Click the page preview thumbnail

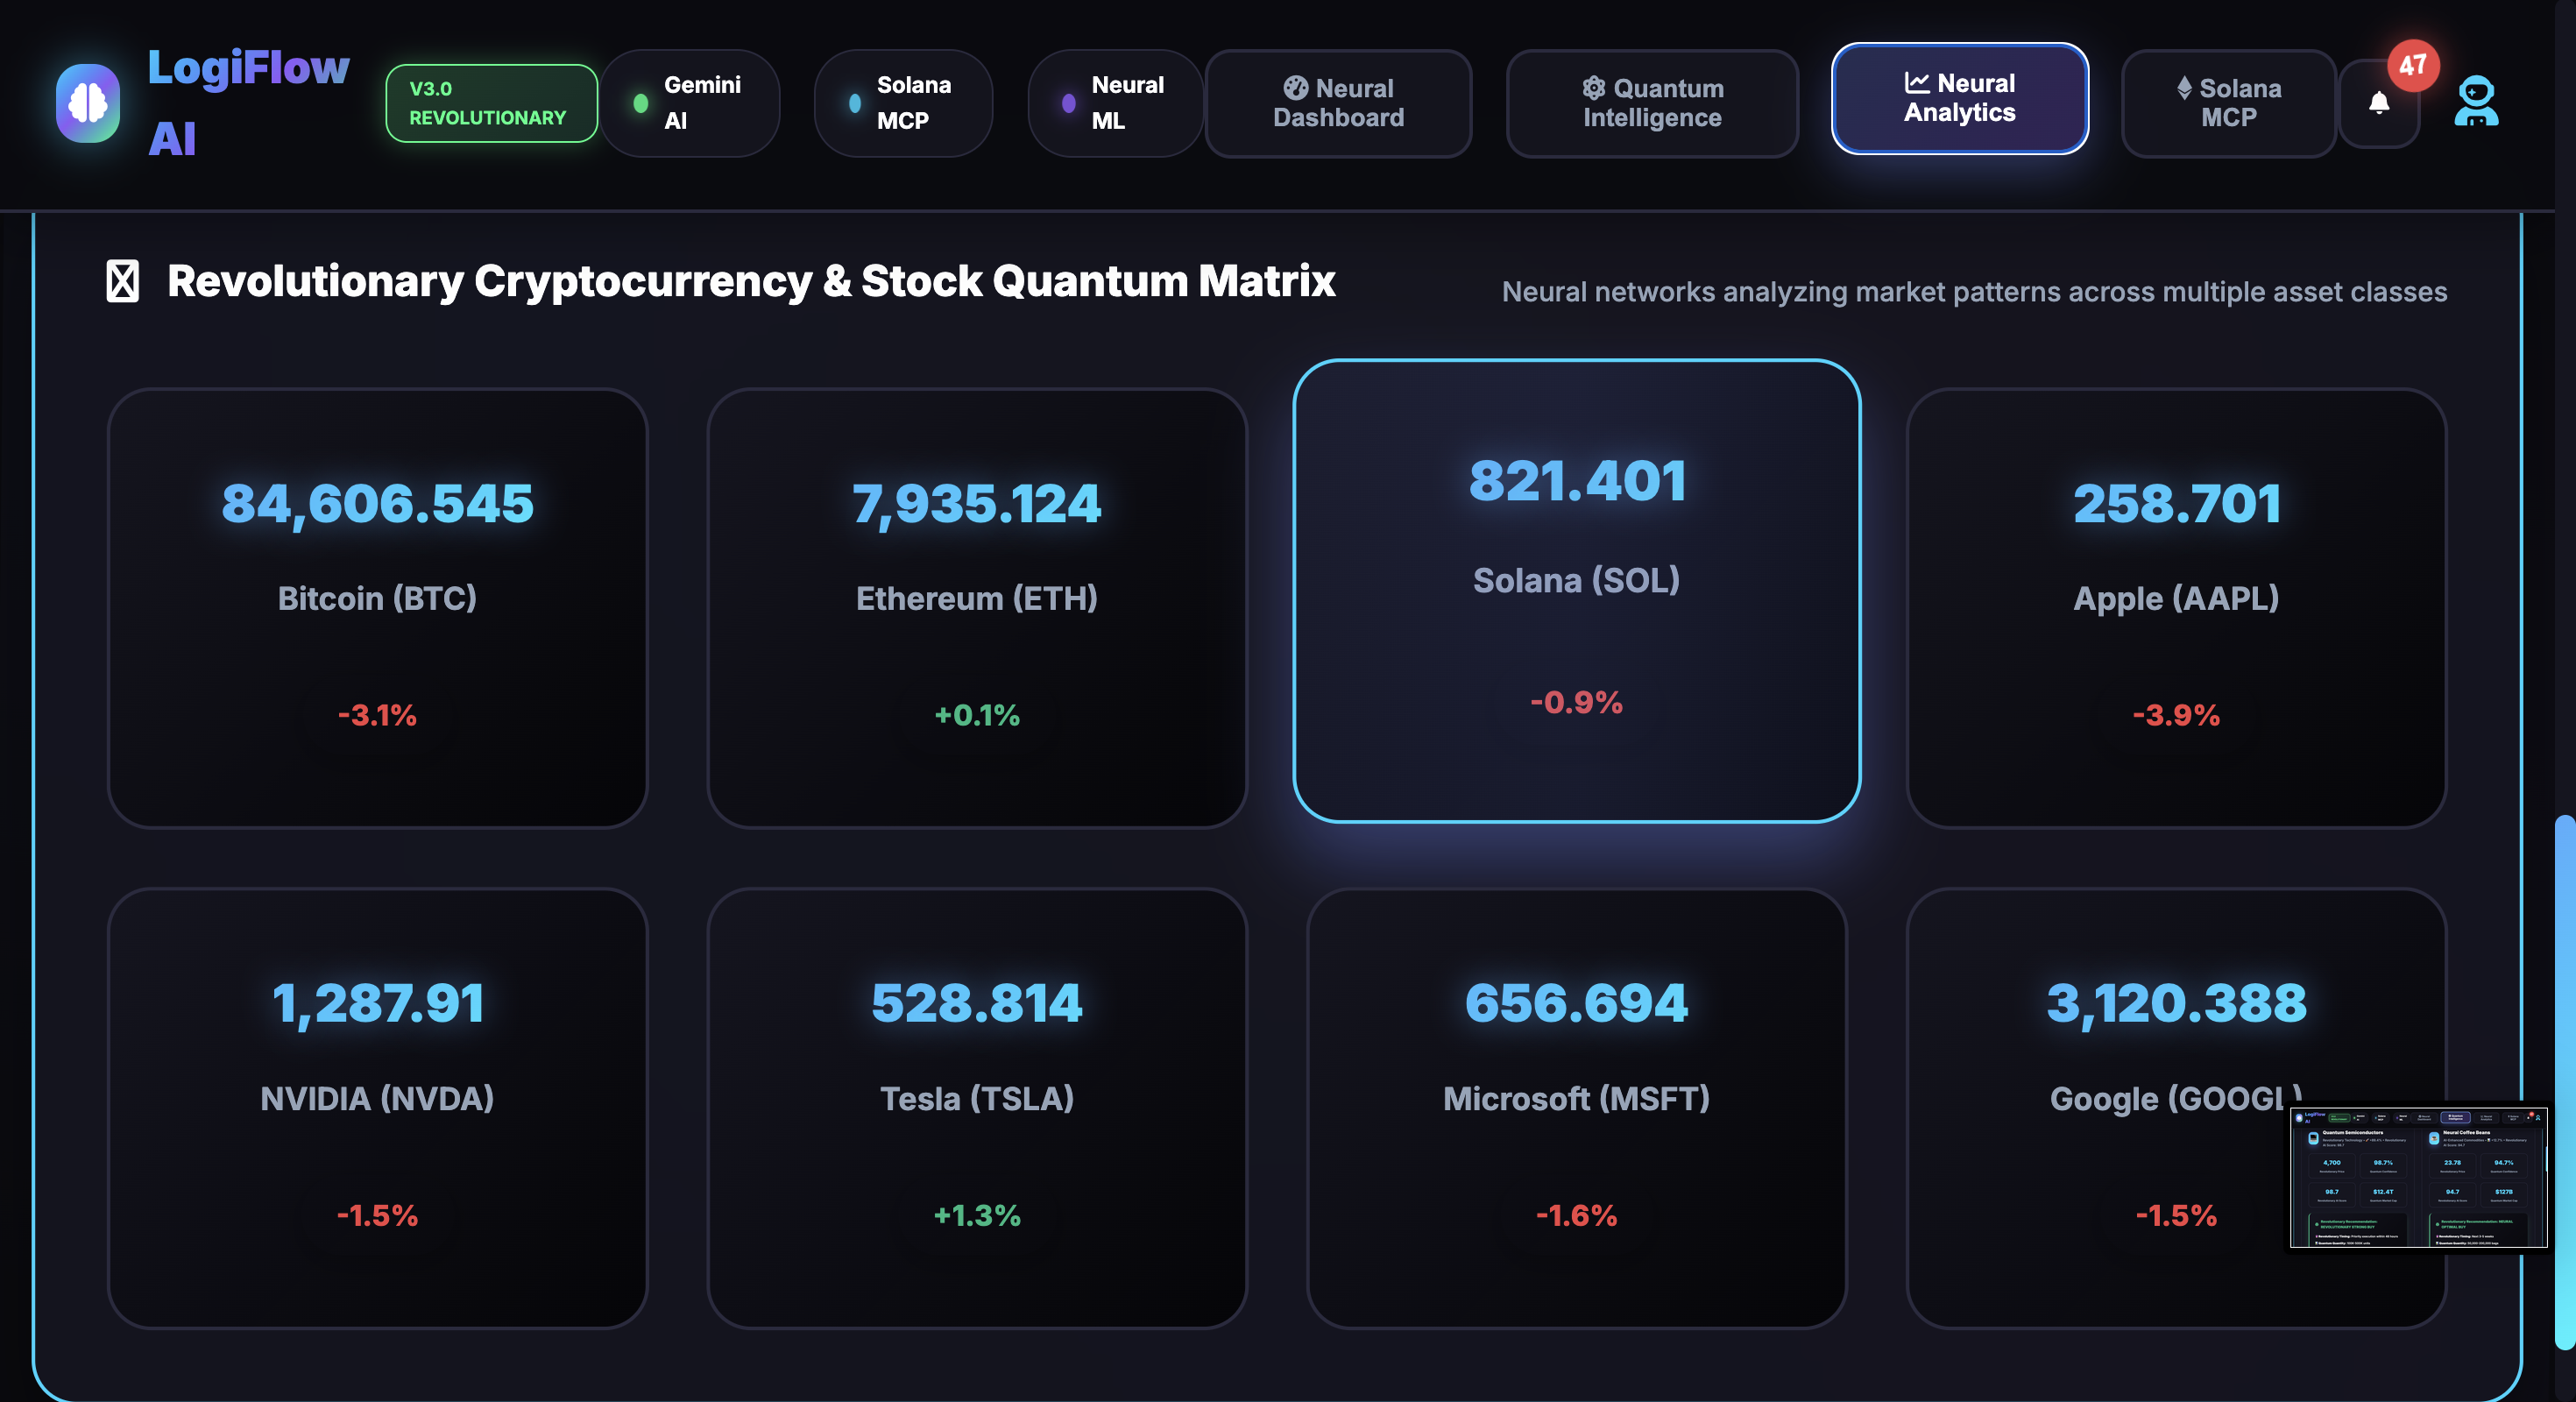coord(2417,1178)
